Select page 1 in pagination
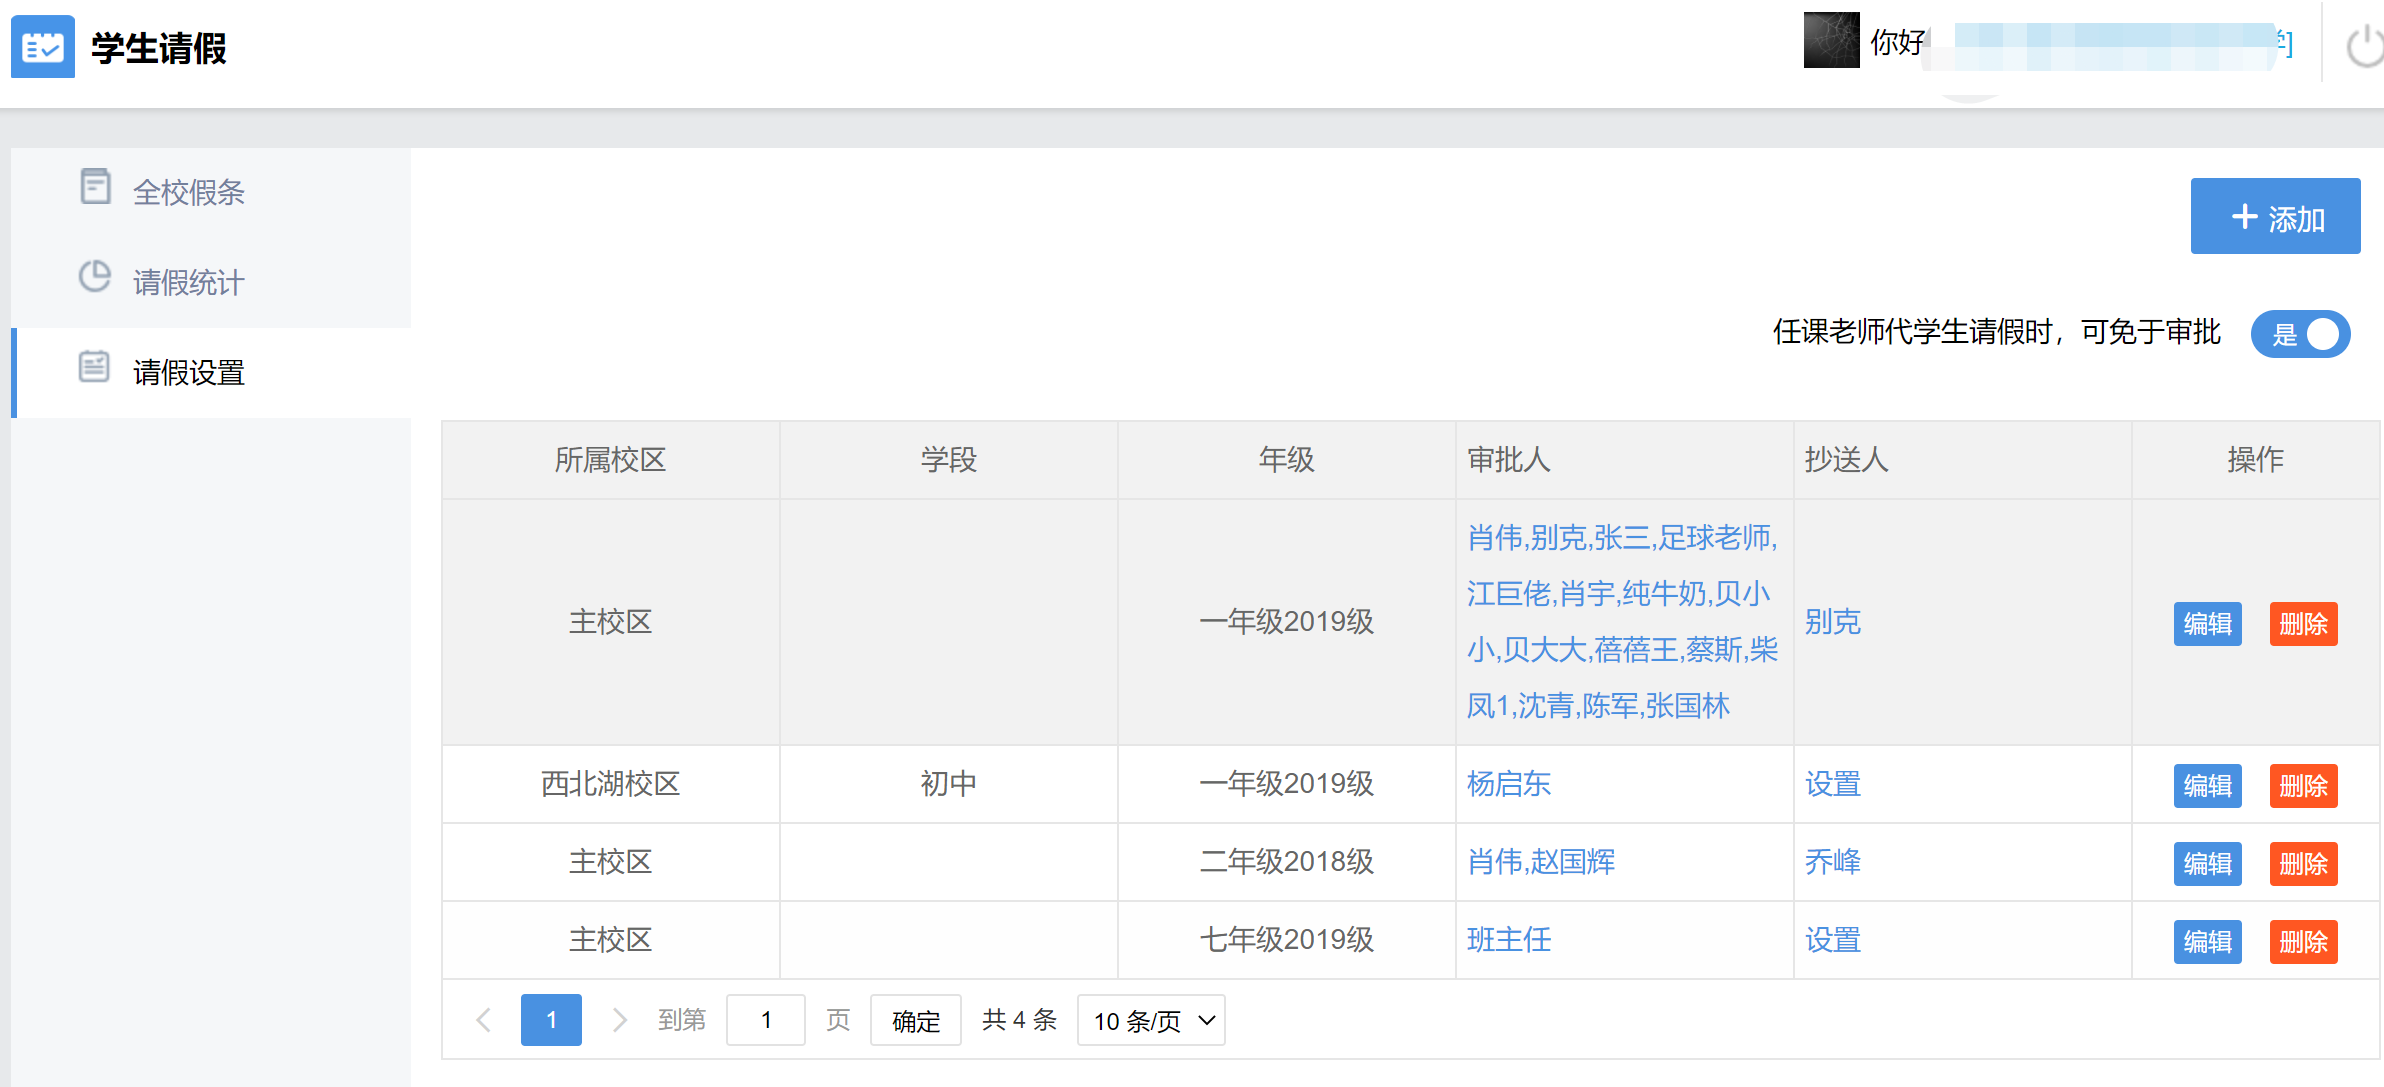 551,1020
